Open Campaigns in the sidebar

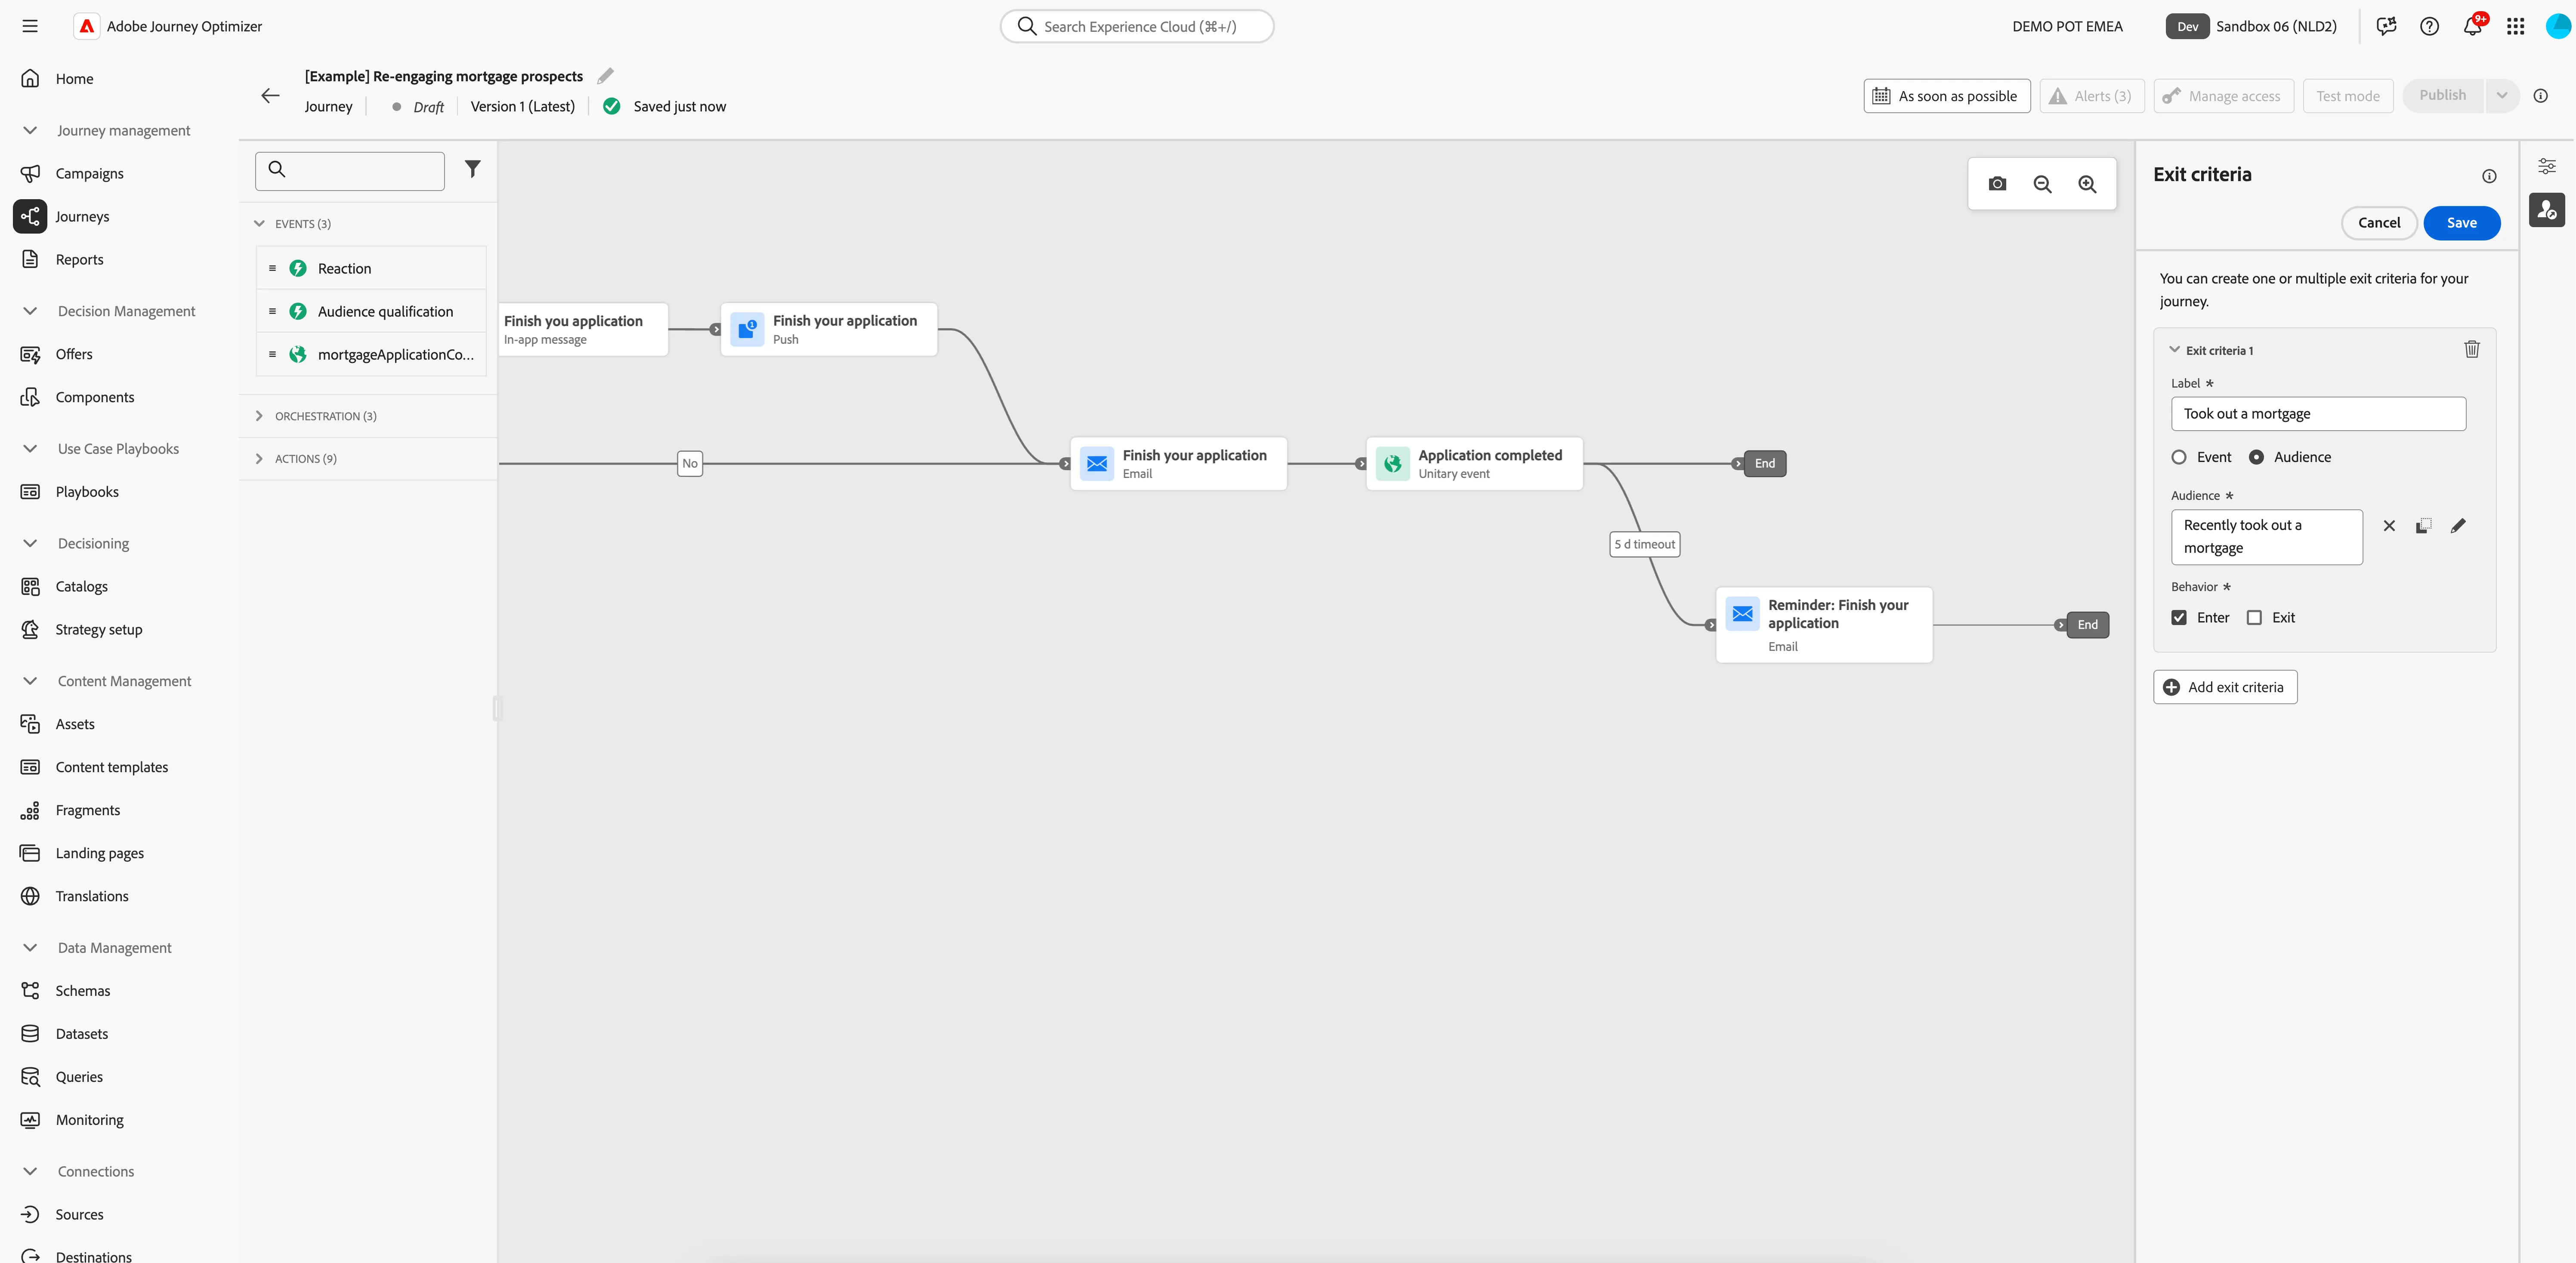(x=89, y=174)
